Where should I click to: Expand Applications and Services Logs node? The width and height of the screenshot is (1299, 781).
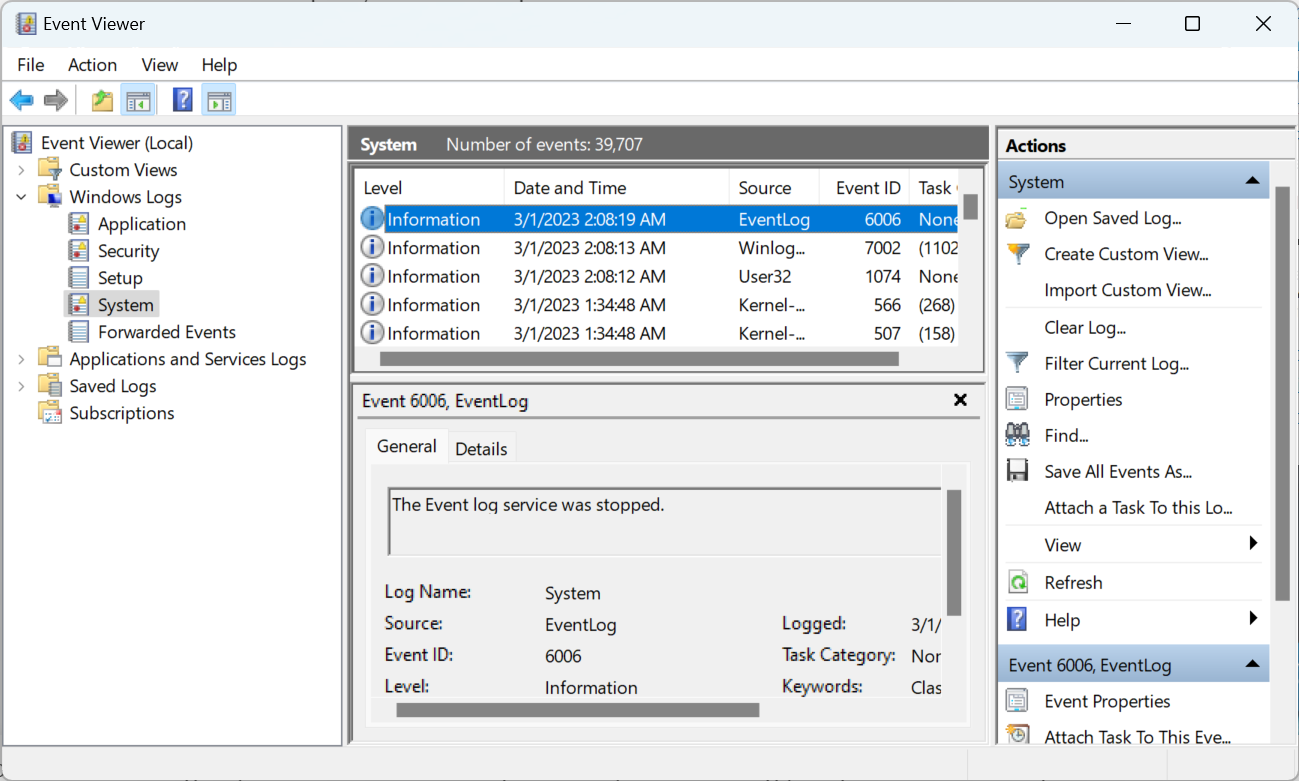(21, 359)
